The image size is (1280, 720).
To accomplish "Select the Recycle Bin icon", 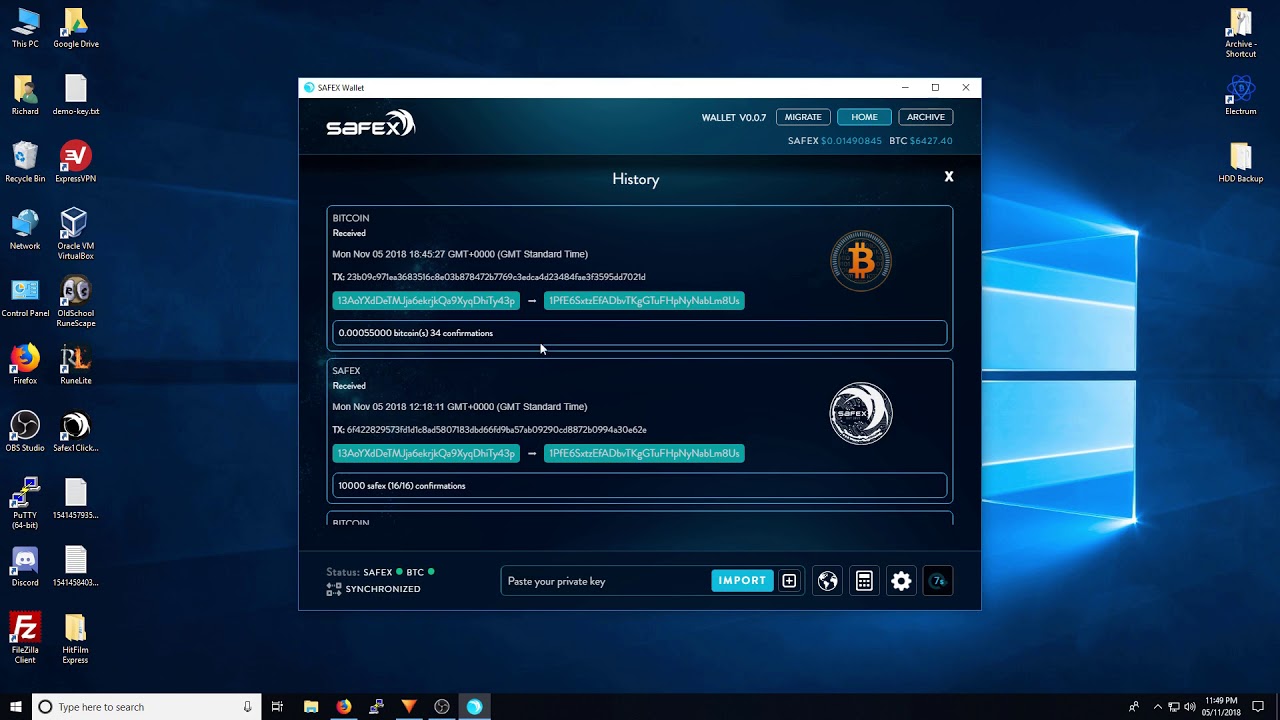I will tap(25, 162).
